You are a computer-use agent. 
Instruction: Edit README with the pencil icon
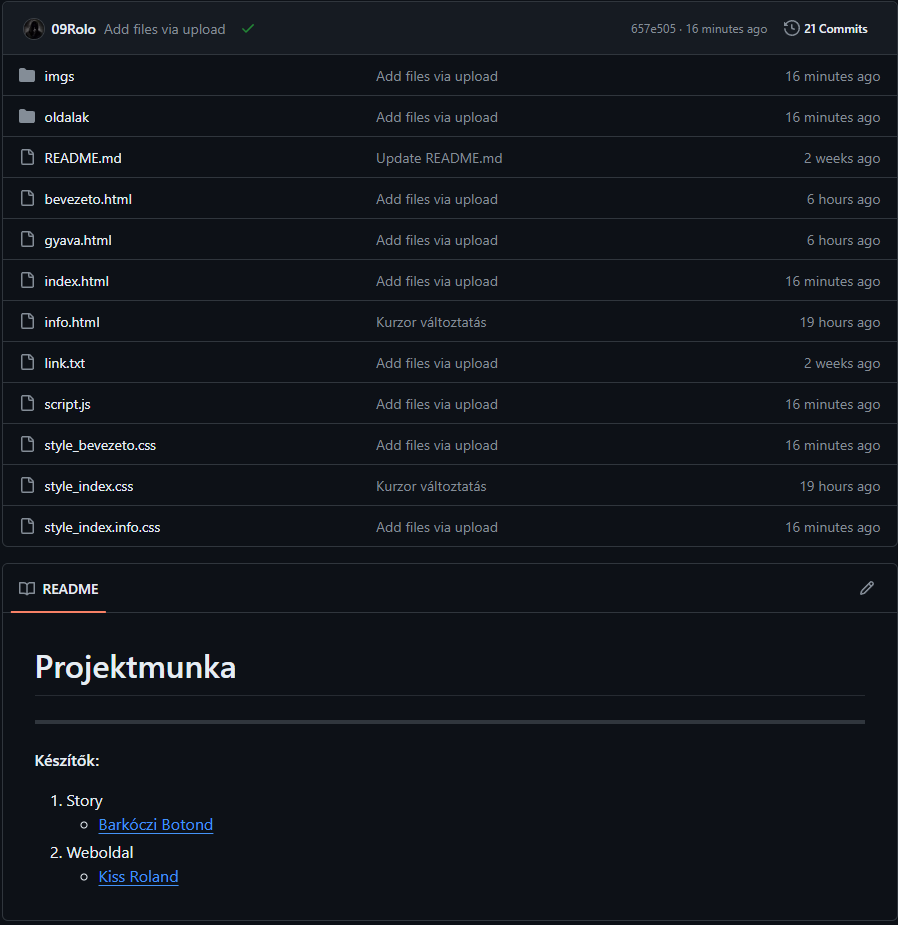click(867, 588)
